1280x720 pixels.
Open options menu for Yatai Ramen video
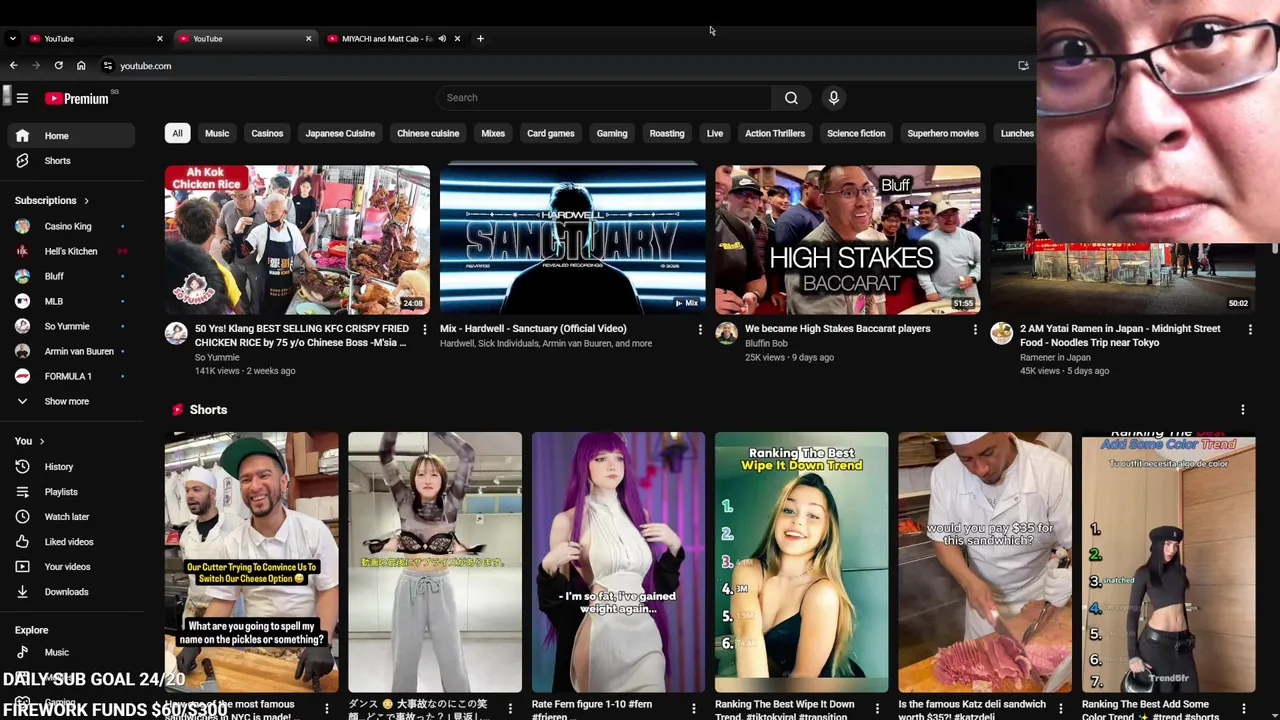pyautogui.click(x=1249, y=329)
